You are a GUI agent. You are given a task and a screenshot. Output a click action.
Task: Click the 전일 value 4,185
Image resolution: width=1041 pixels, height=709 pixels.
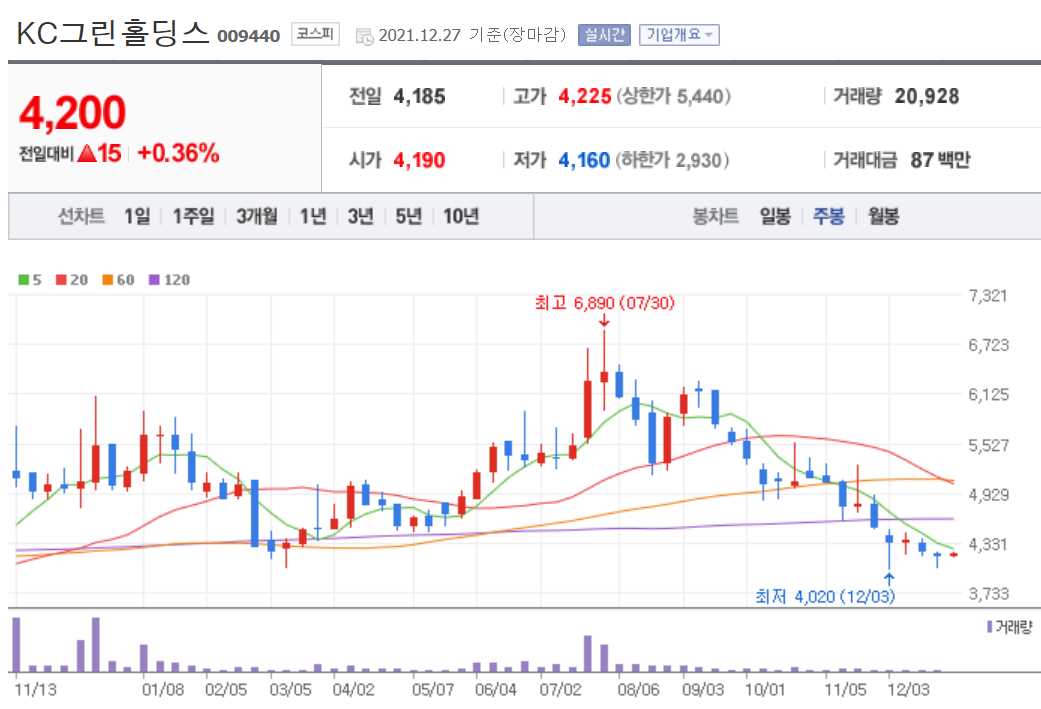tap(420, 97)
